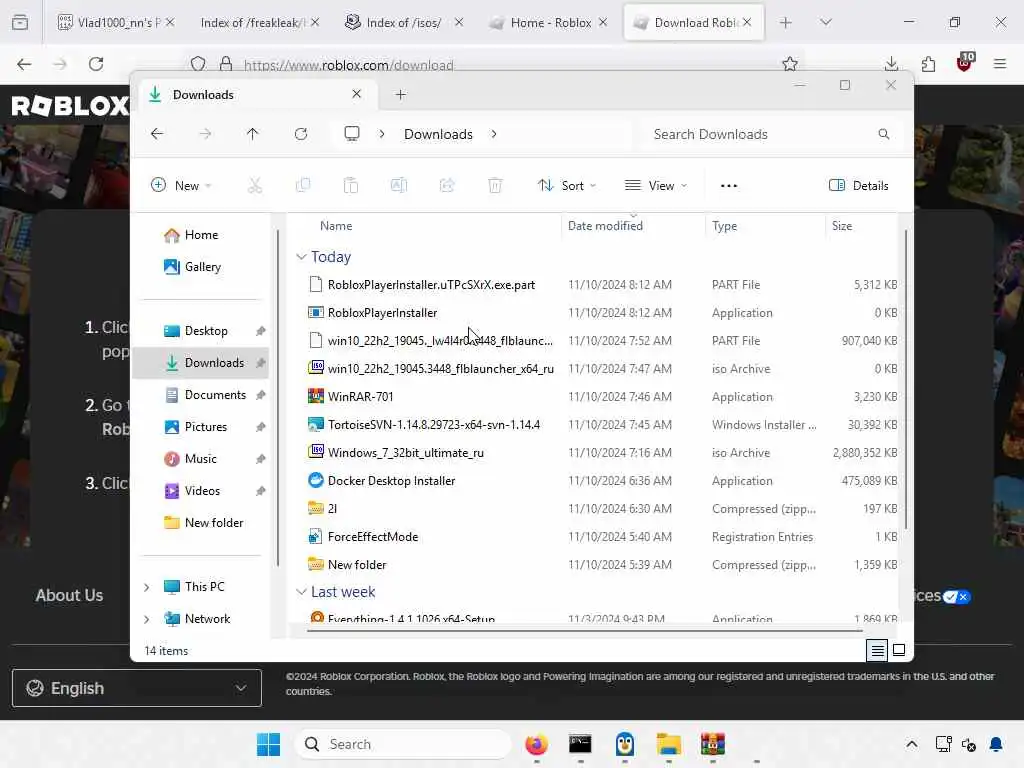Reload the Roblox page in Firefox
The image size is (1024, 768).
(x=96, y=64)
